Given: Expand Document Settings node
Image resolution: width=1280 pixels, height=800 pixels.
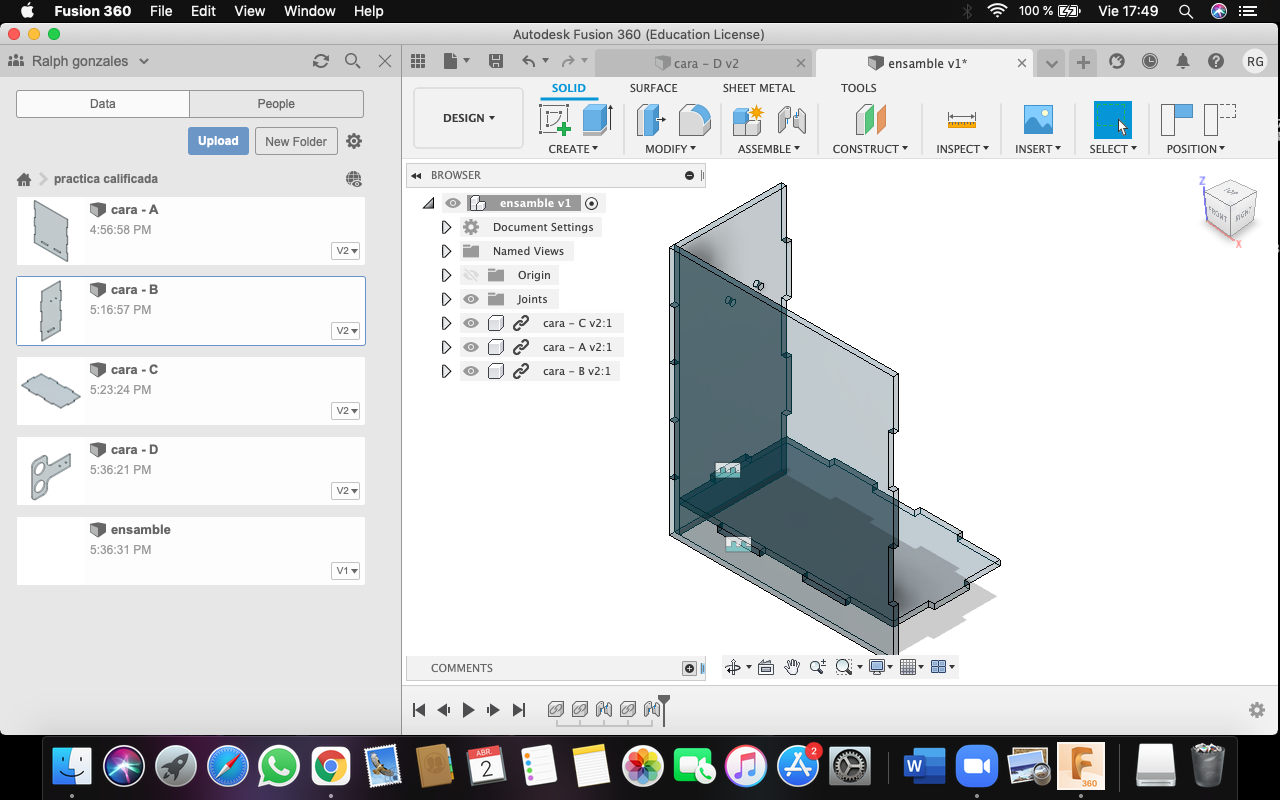Looking at the screenshot, I should [x=446, y=227].
